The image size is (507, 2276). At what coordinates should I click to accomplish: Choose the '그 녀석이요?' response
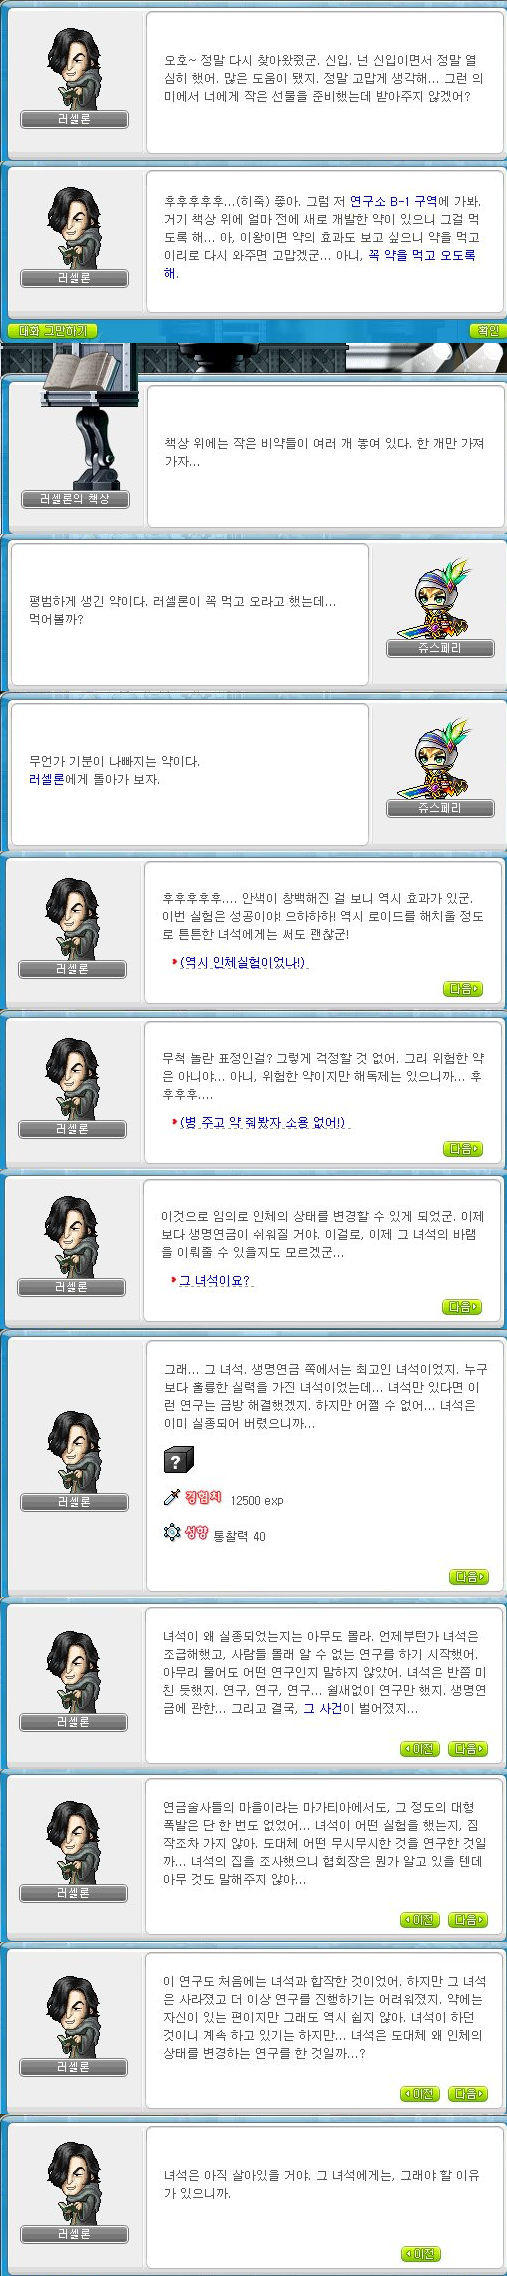point(215,1280)
